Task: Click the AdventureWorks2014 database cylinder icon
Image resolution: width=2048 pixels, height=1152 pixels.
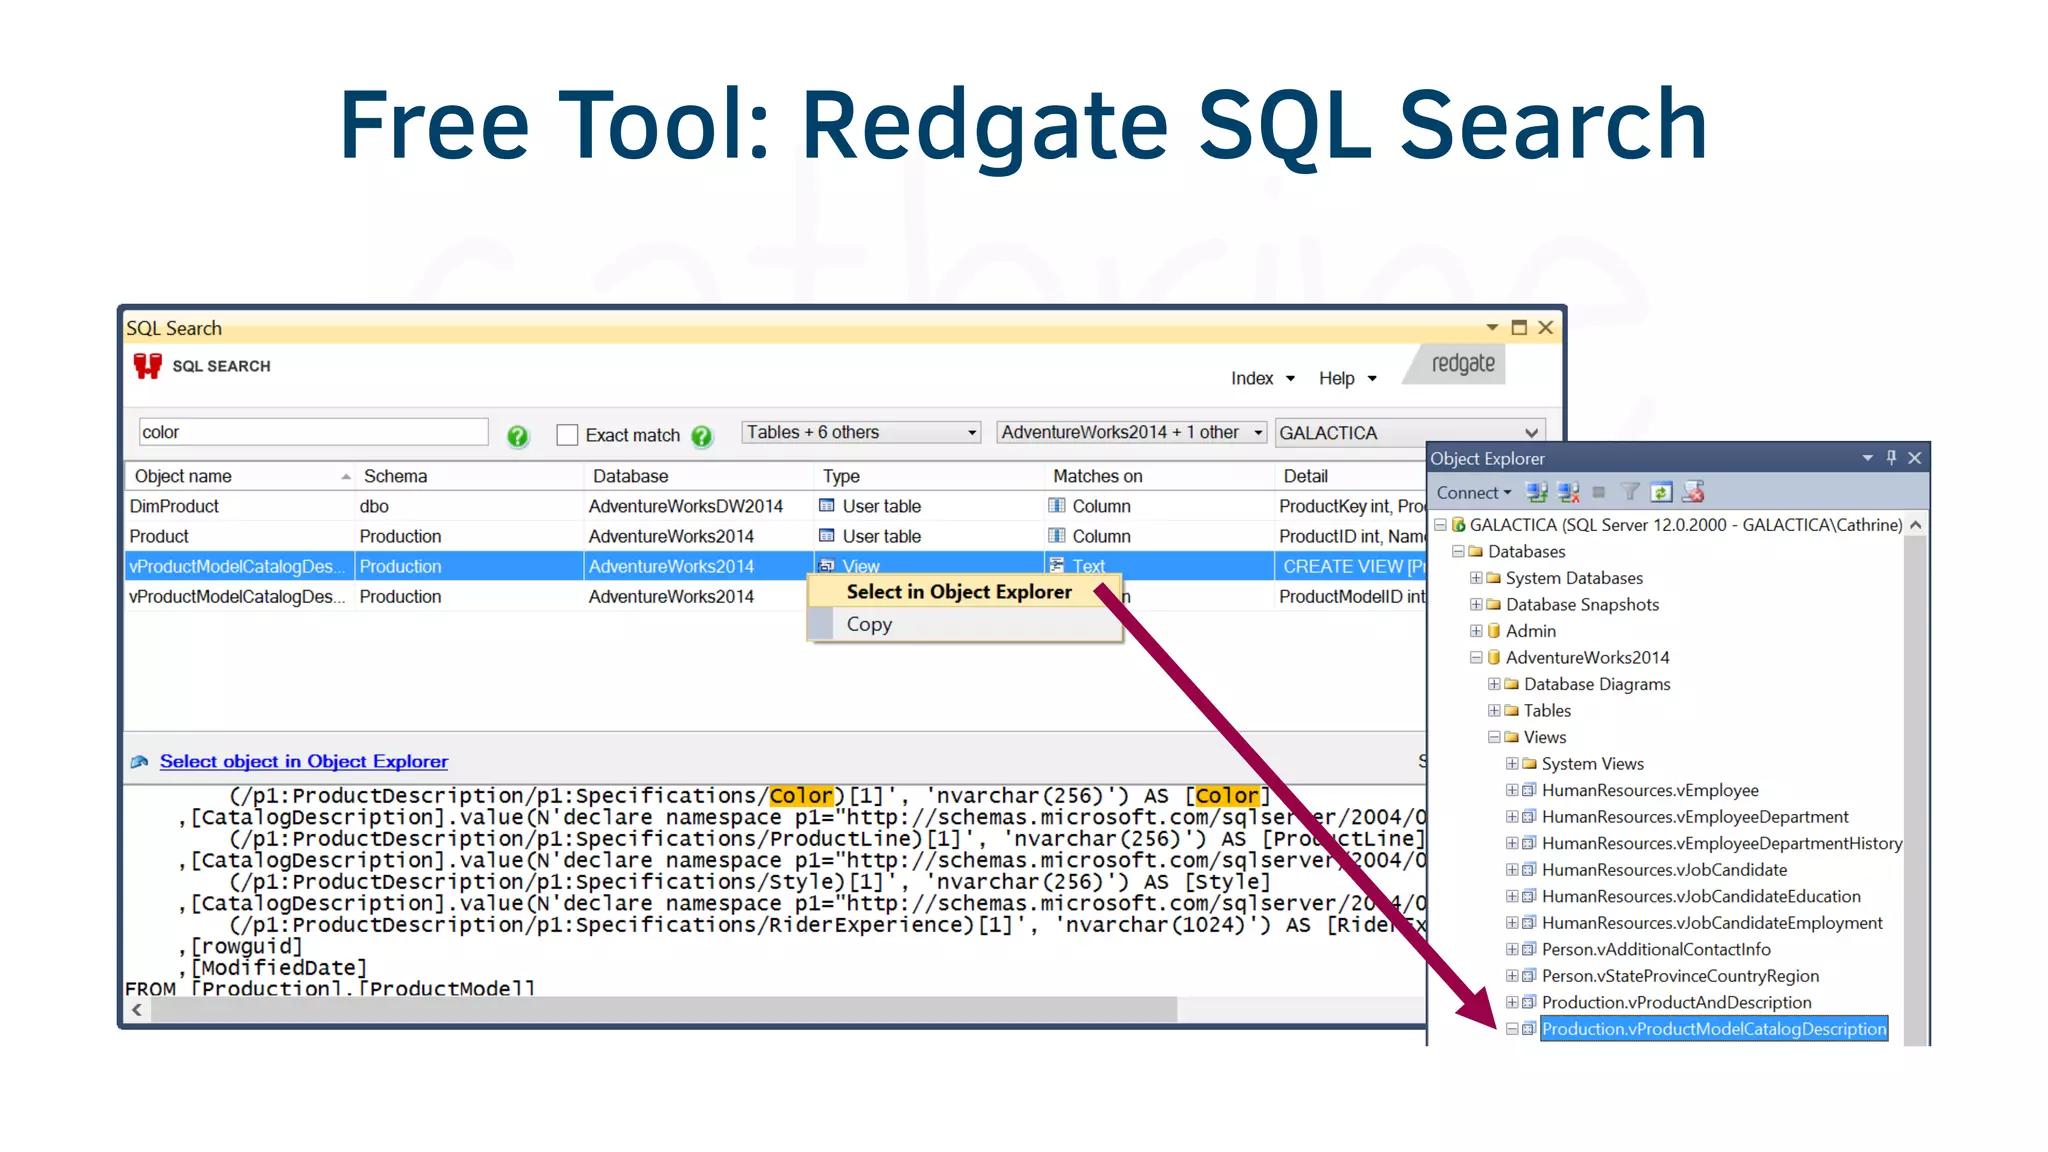Action: click(1494, 658)
